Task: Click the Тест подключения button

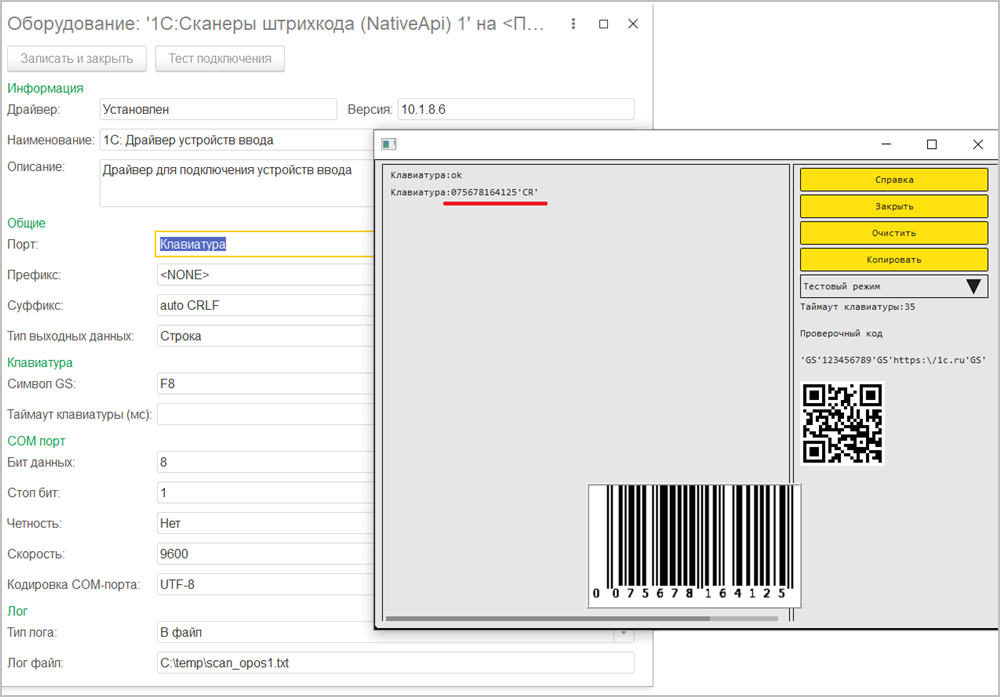Action: pyautogui.click(x=220, y=58)
